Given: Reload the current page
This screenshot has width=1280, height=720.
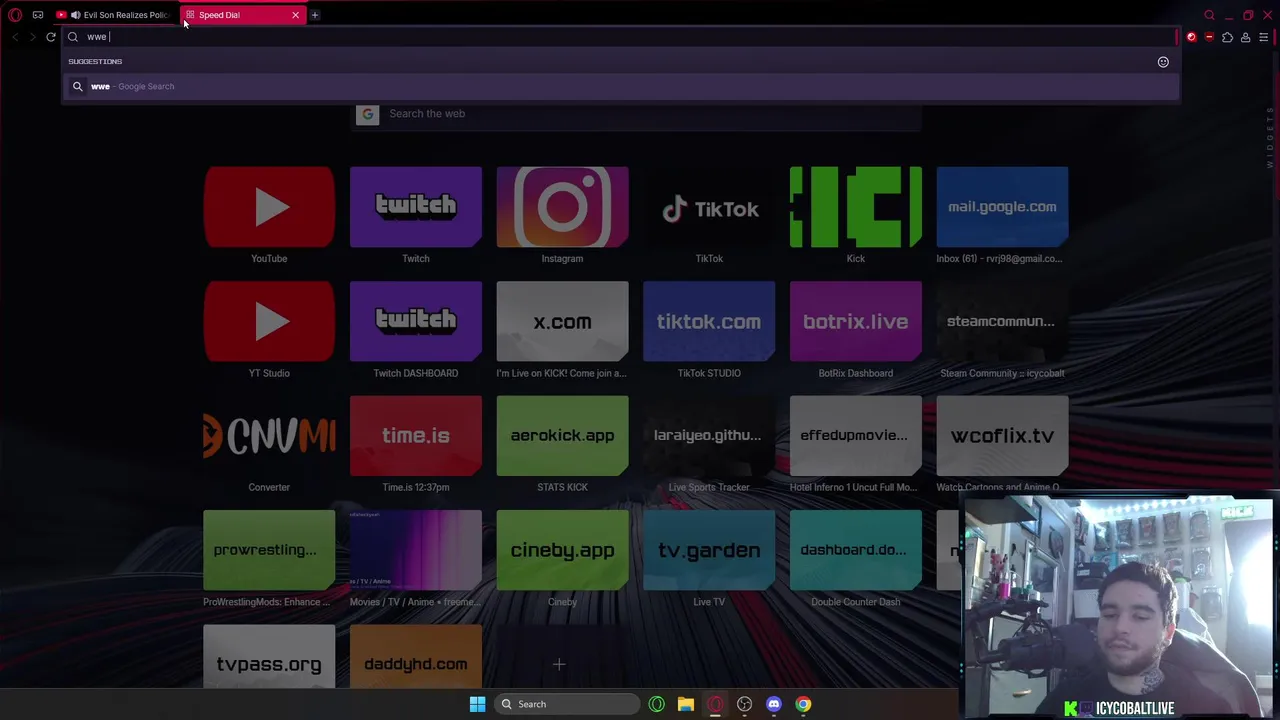Looking at the screenshot, I should pos(51,37).
